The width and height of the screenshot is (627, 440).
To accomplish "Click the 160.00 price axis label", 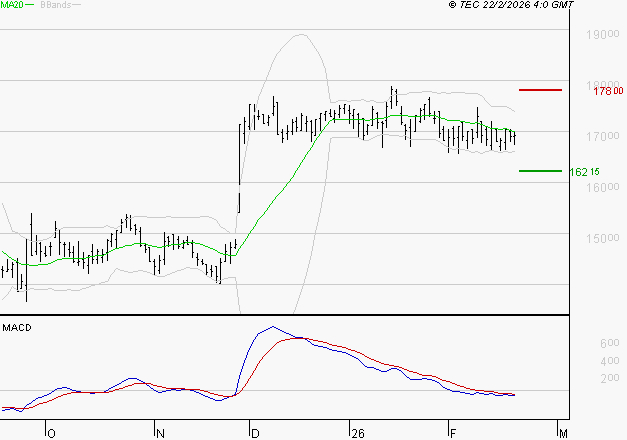I will (603, 187).
